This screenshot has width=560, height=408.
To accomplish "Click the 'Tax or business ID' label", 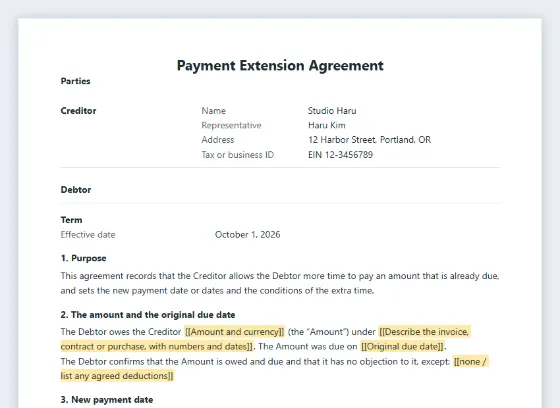I will [238, 155].
